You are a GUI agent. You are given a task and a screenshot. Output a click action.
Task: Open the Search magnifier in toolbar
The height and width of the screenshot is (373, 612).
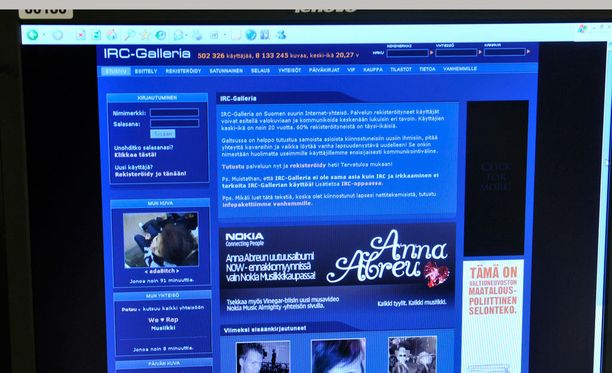pyautogui.click(x=129, y=35)
